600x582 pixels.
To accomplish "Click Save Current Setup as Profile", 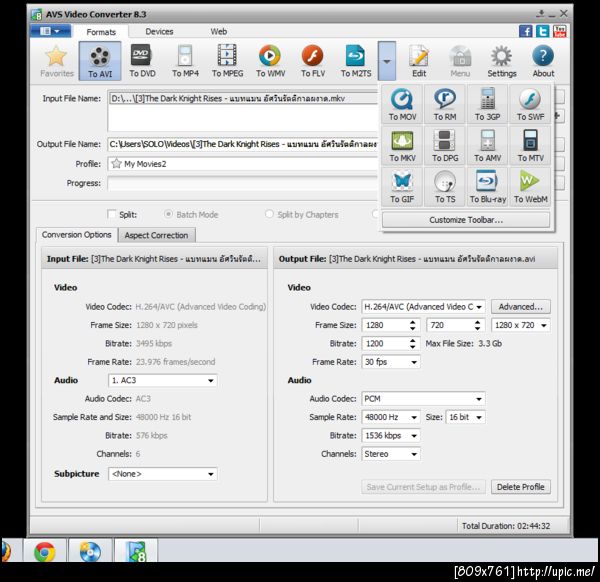I will 423,487.
